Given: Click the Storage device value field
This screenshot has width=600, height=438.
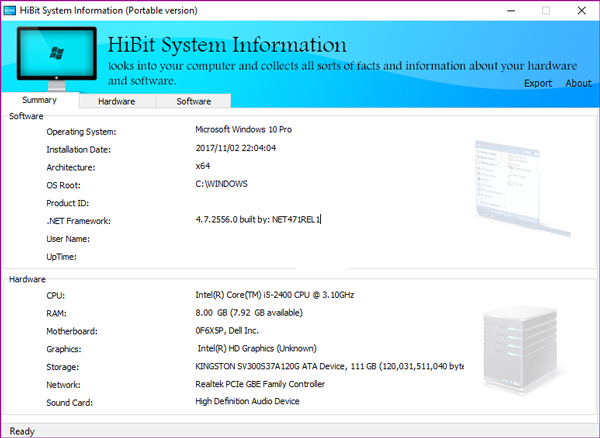Looking at the screenshot, I should tap(329, 366).
